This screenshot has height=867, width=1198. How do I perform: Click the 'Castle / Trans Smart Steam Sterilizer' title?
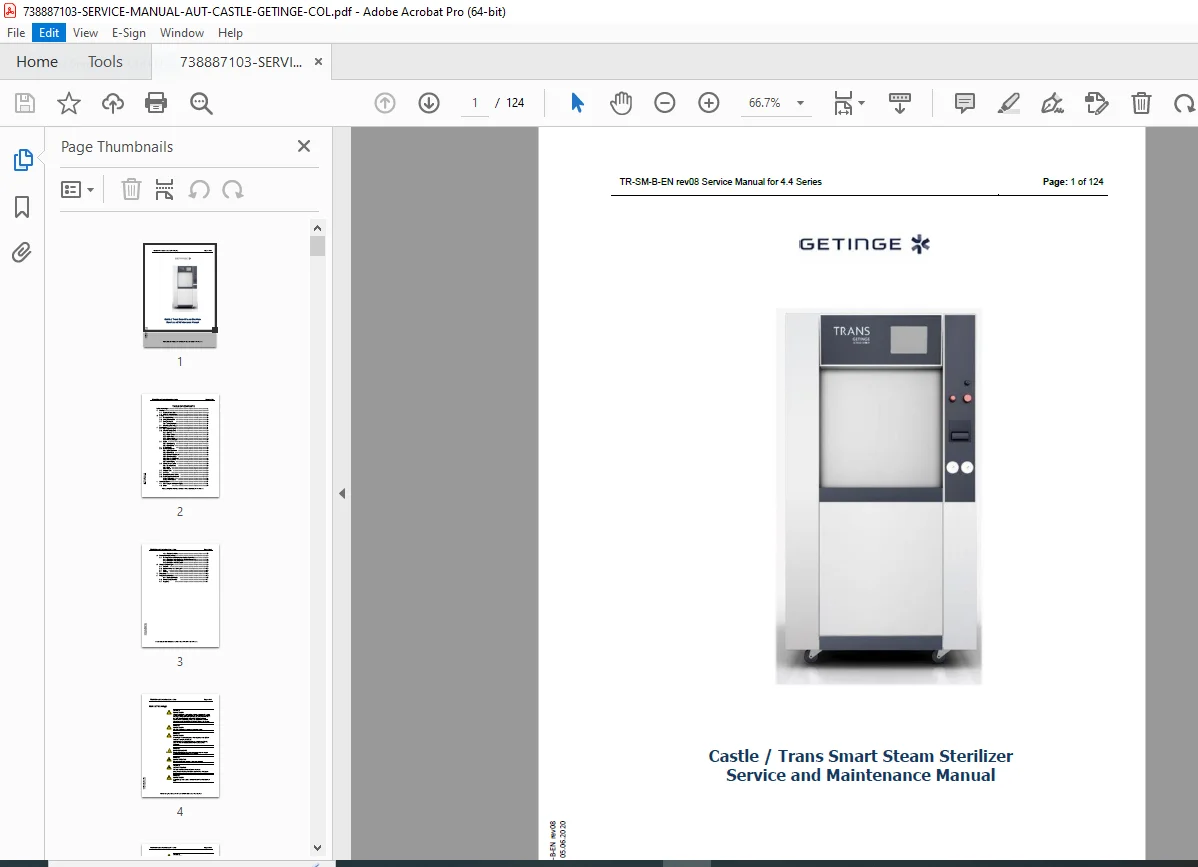coord(860,755)
